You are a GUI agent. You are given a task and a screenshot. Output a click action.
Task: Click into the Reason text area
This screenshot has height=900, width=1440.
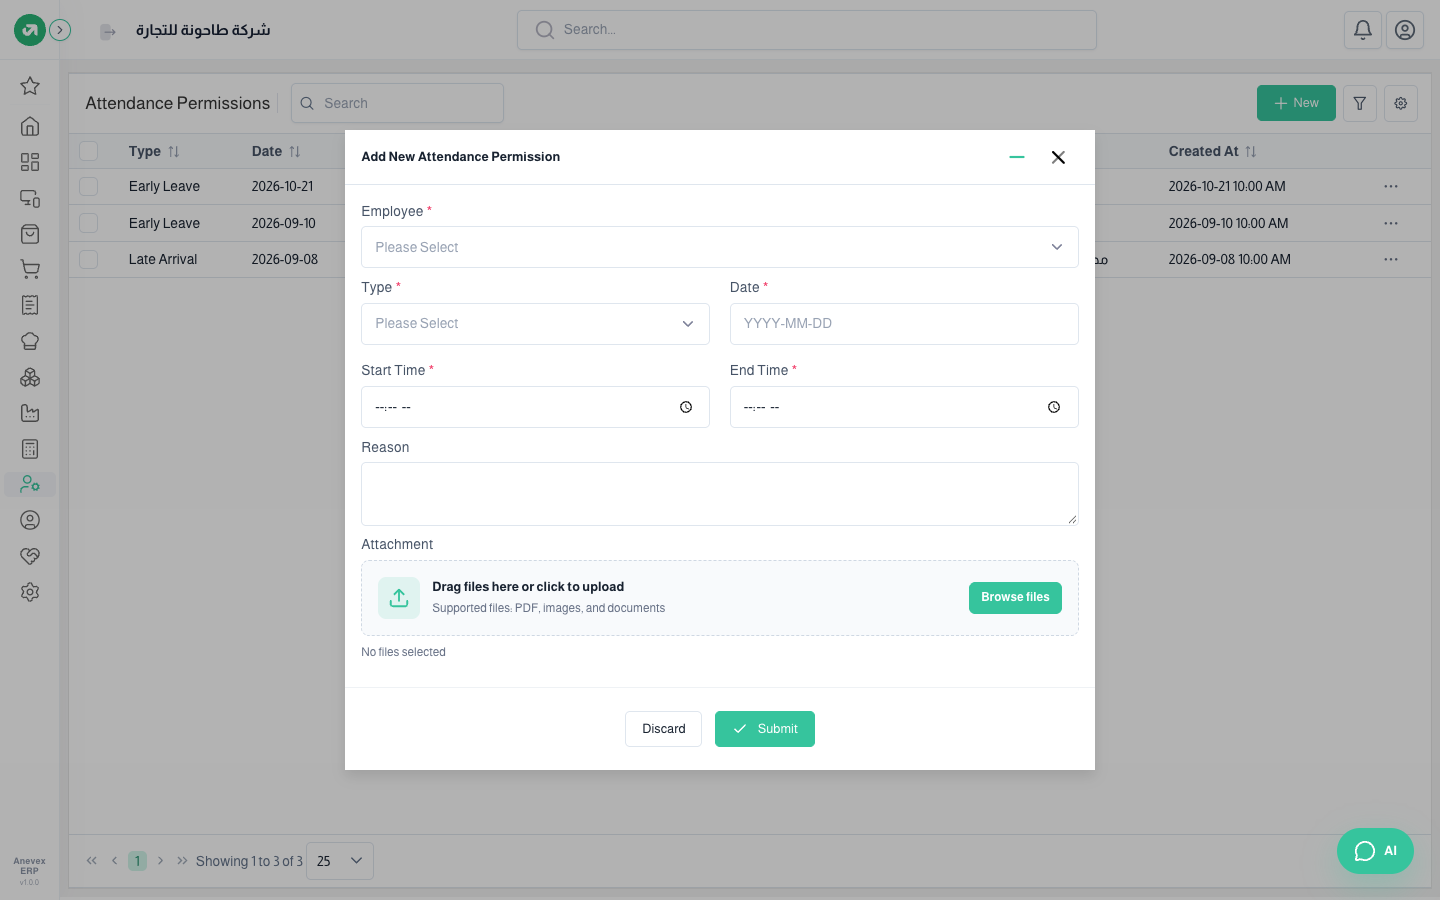pyautogui.click(x=720, y=494)
